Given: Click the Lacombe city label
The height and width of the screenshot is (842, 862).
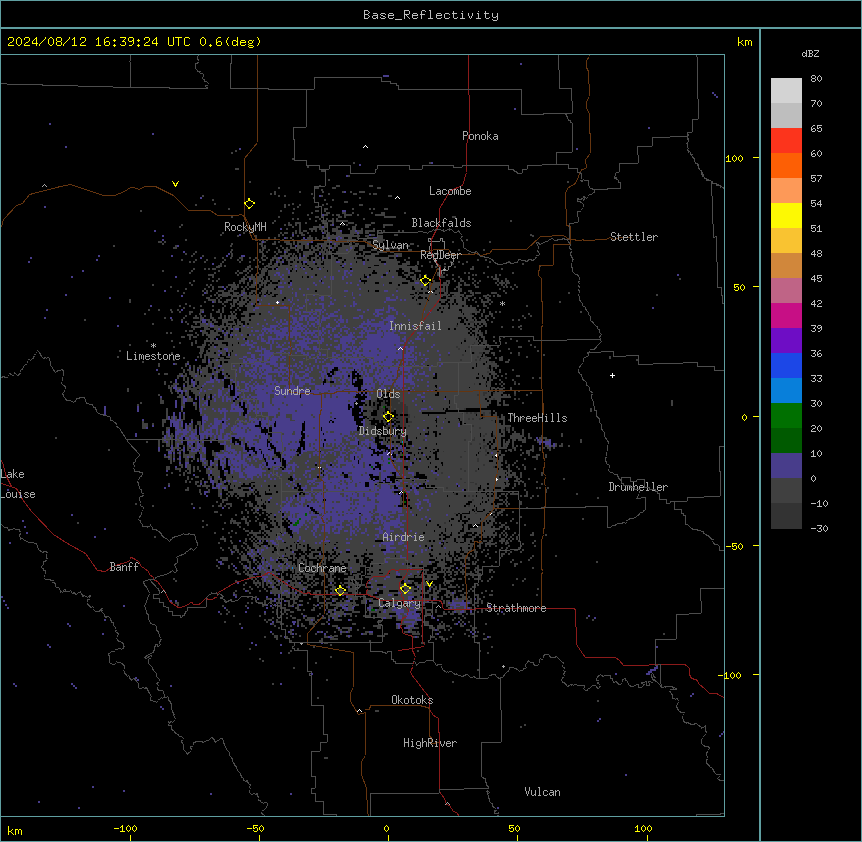Looking at the screenshot, I should pos(450,191).
